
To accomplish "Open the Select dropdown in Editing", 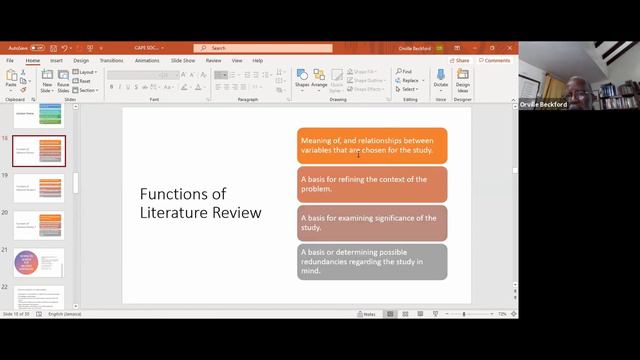I will 407,89.
